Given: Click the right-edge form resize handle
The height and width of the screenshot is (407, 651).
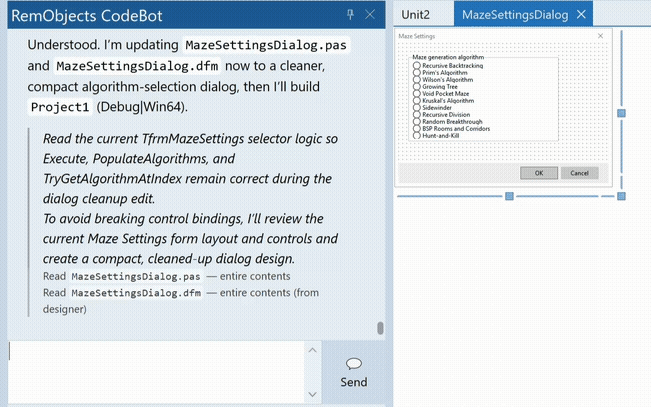Looking at the screenshot, I should (621, 113).
